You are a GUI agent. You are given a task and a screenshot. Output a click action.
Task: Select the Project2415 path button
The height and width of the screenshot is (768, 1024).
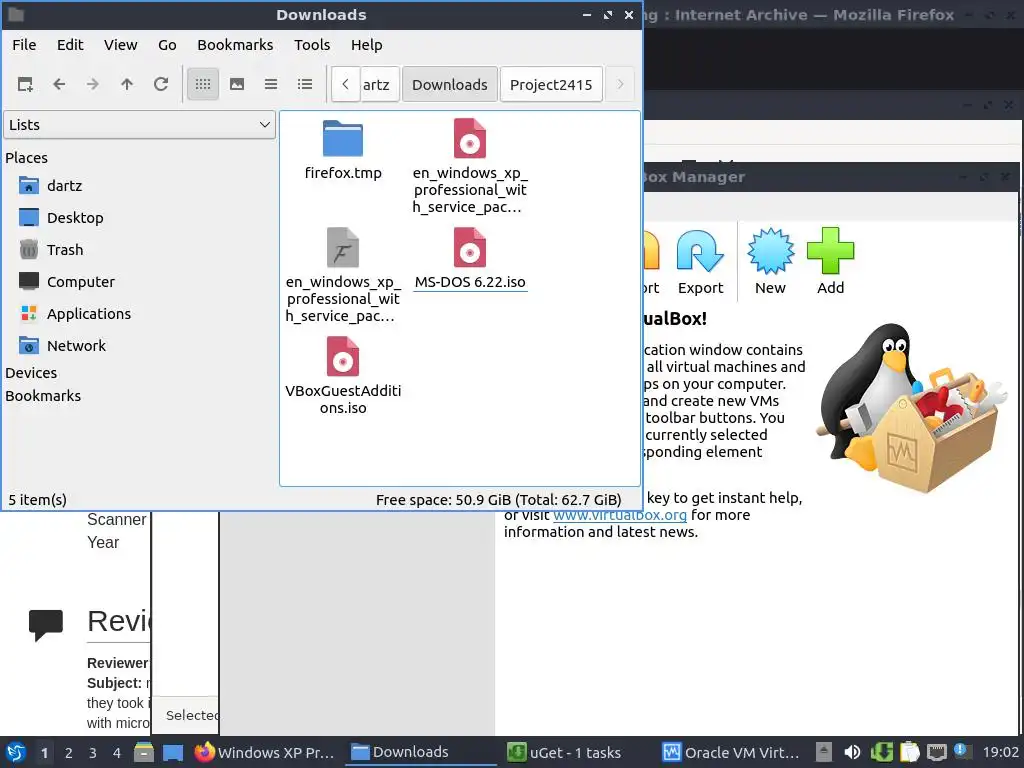551,85
